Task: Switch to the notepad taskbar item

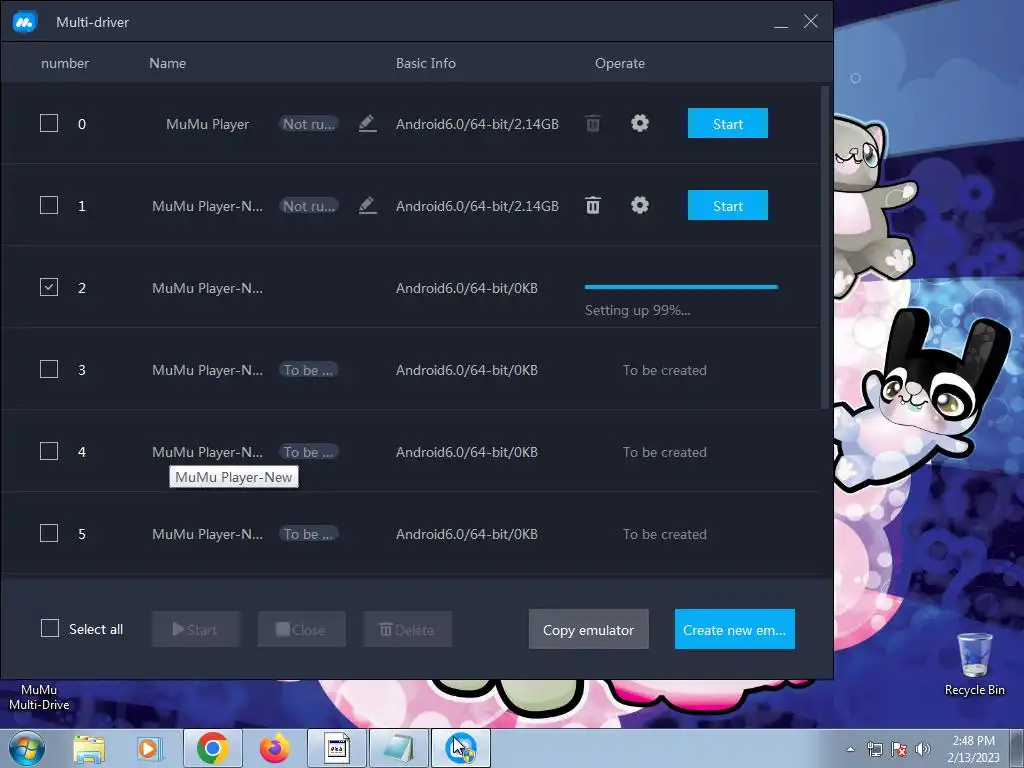Action: [398, 748]
